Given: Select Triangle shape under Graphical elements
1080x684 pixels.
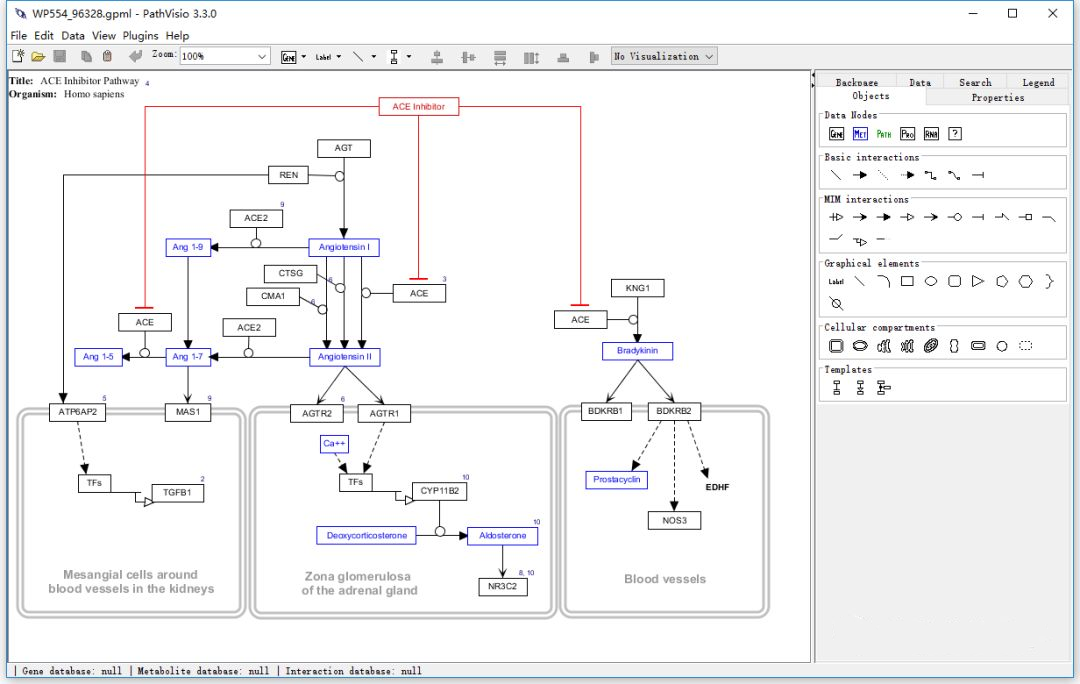Looking at the screenshot, I should coord(978,281).
